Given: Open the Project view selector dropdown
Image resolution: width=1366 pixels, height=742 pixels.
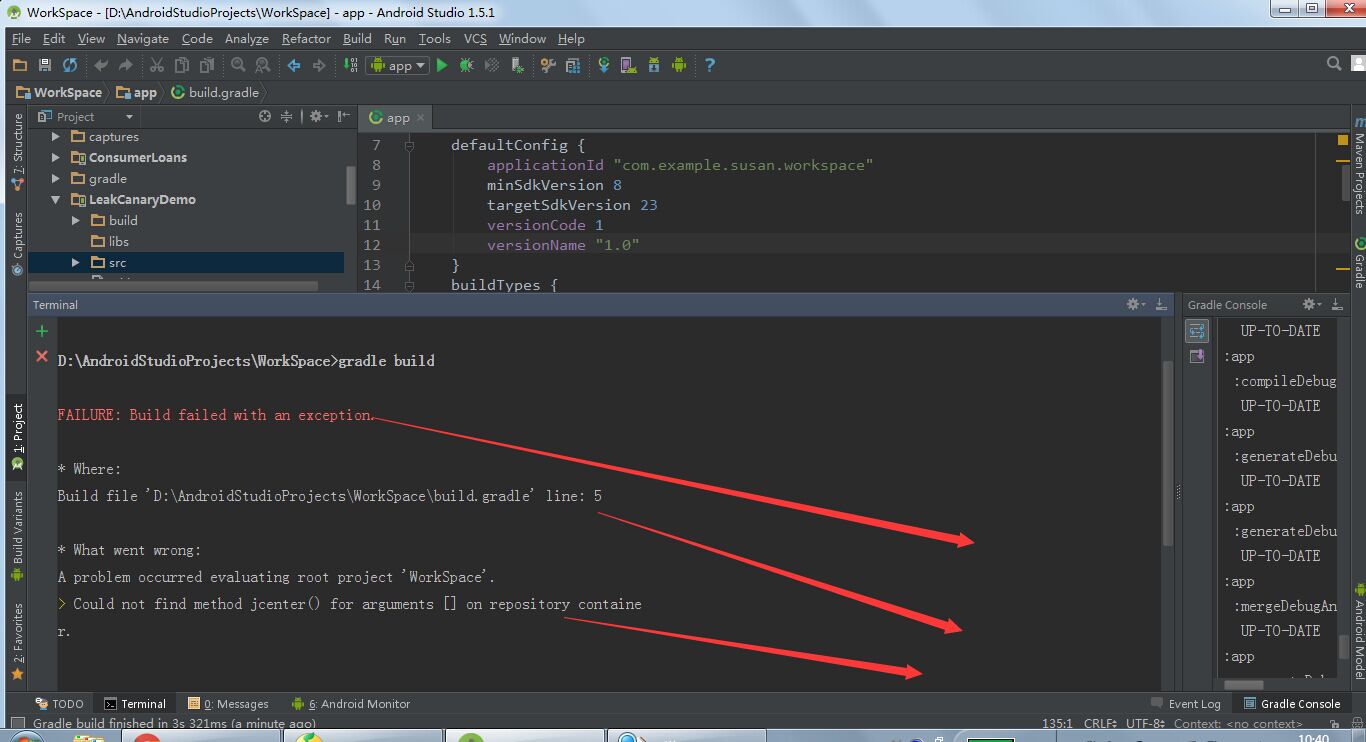Looking at the screenshot, I should 85,116.
